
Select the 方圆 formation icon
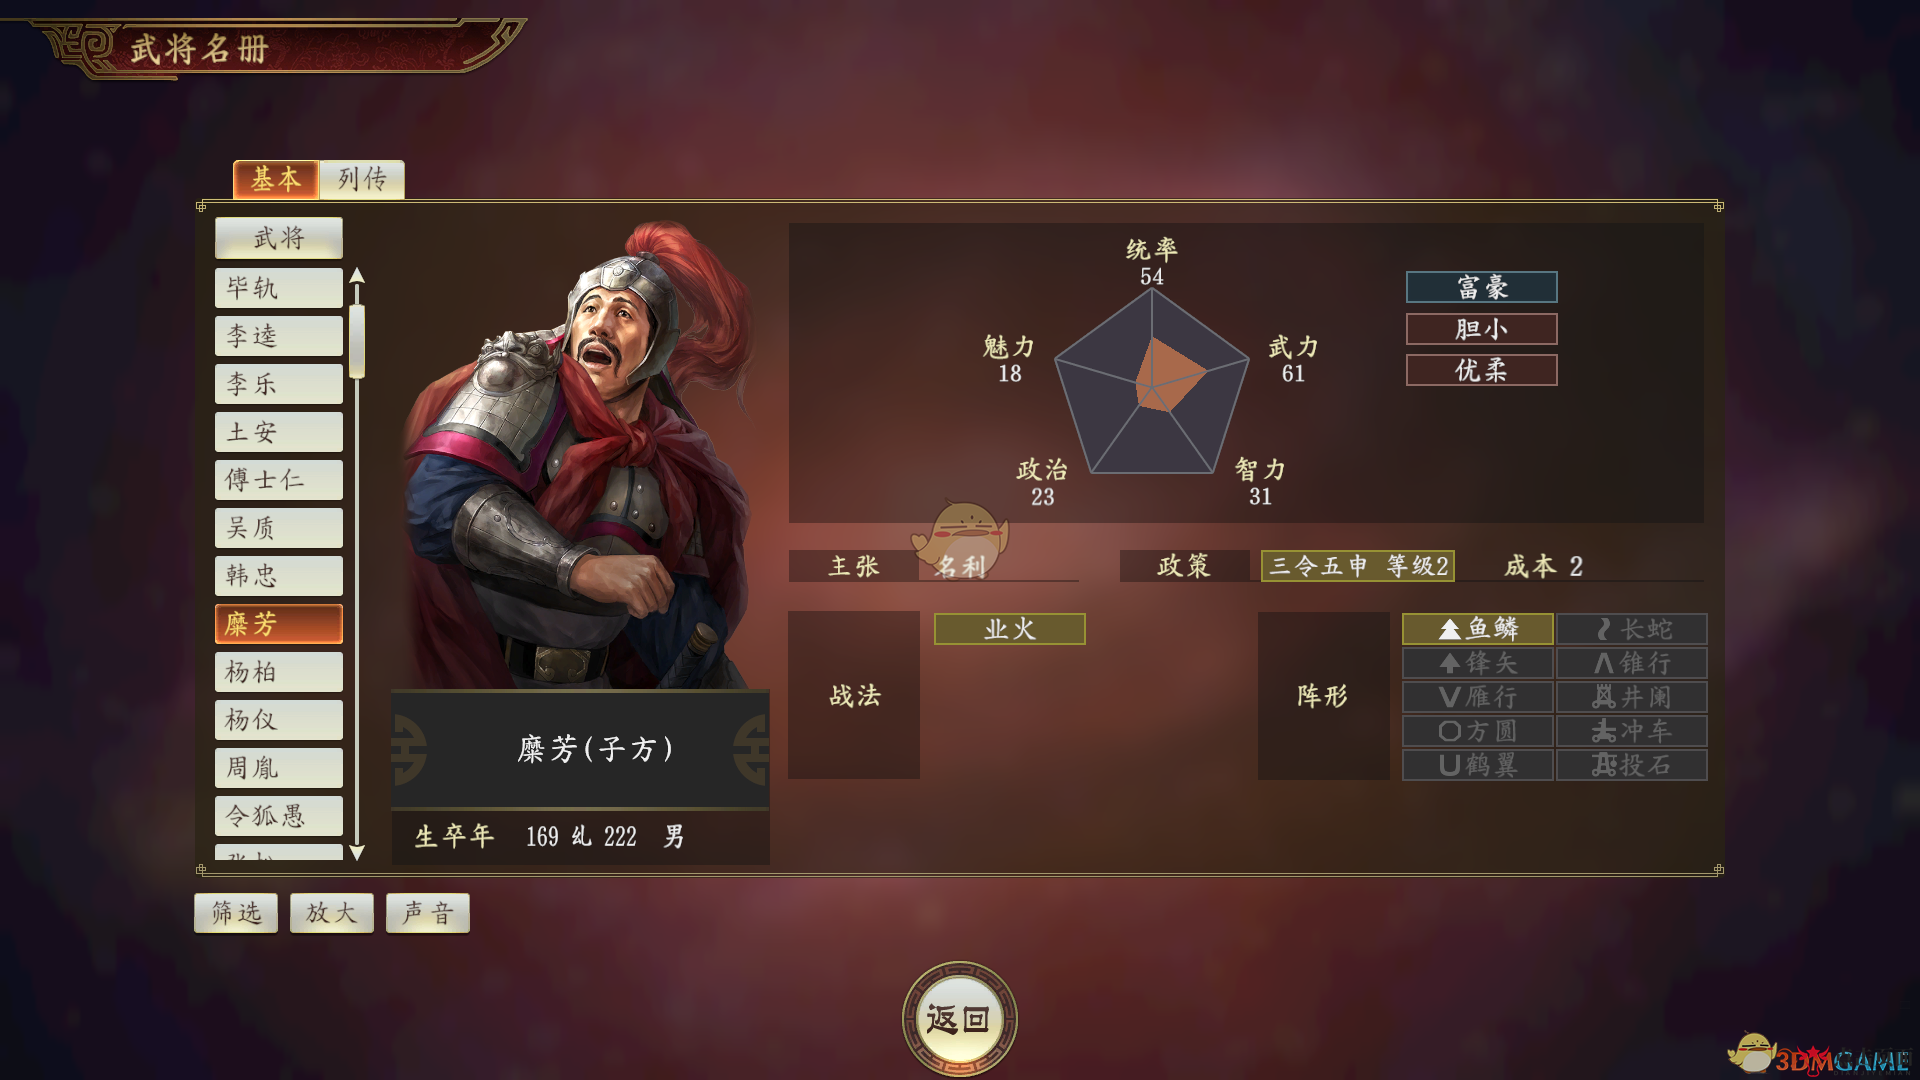pos(1477,731)
